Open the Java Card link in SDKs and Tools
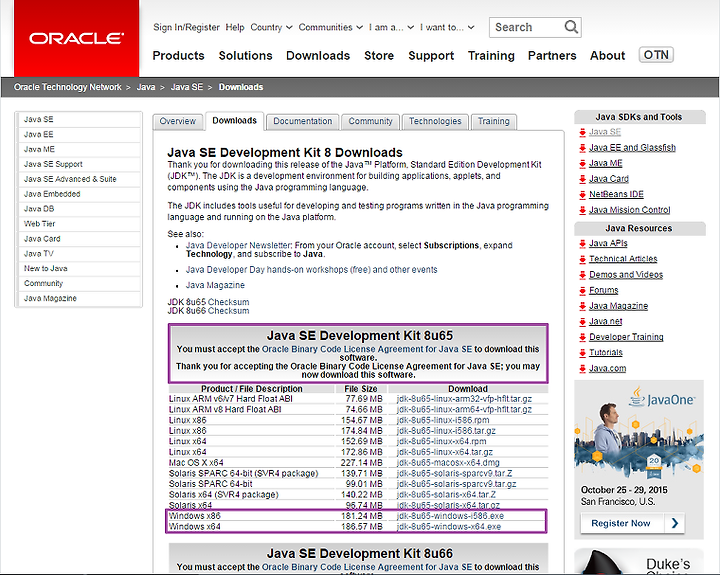The height and width of the screenshot is (575, 720). pos(609,179)
